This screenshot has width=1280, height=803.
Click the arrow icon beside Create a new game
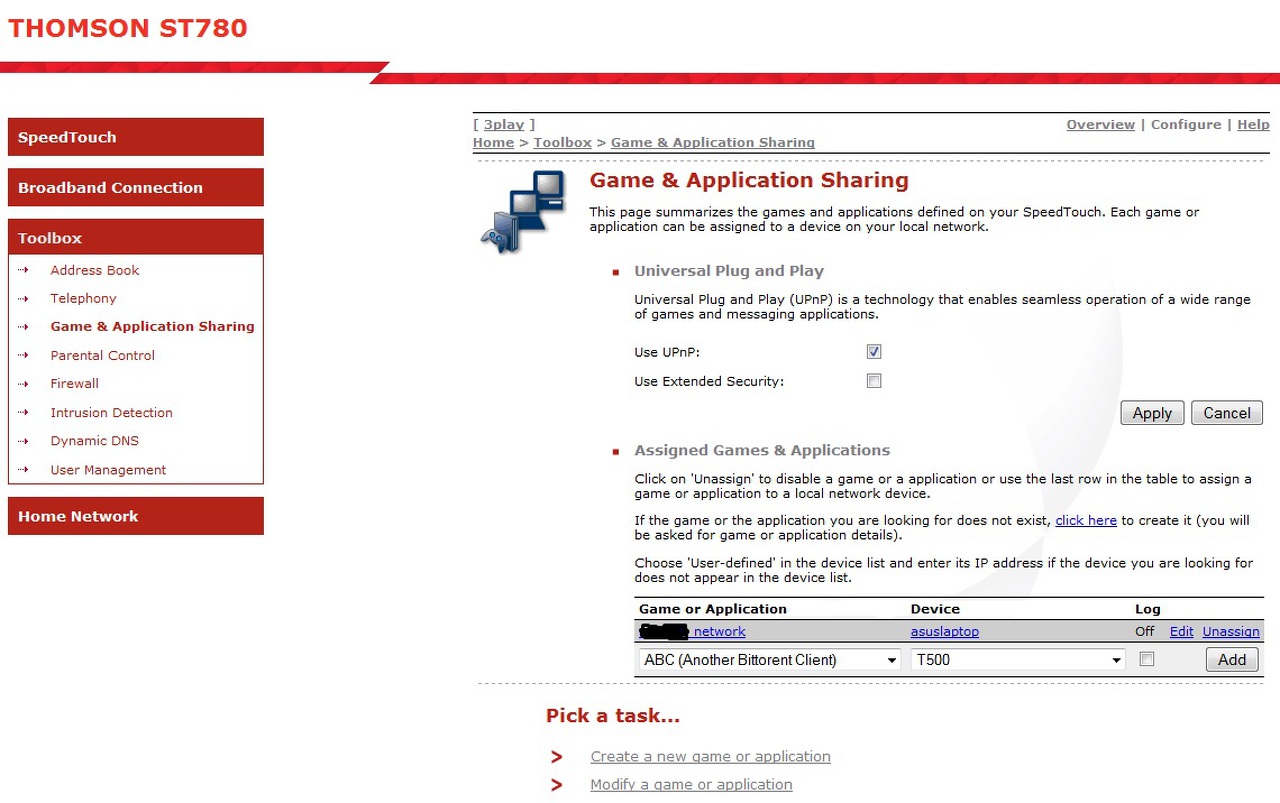pyautogui.click(x=557, y=757)
